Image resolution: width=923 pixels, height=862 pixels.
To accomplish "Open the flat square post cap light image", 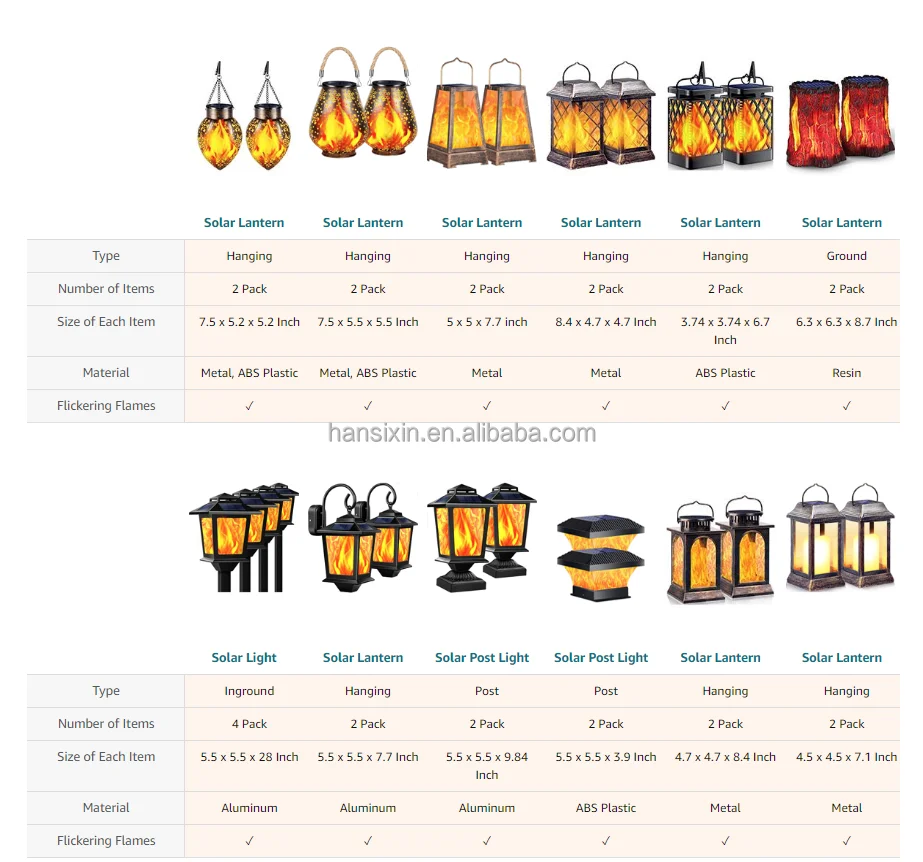I will 601,558.
